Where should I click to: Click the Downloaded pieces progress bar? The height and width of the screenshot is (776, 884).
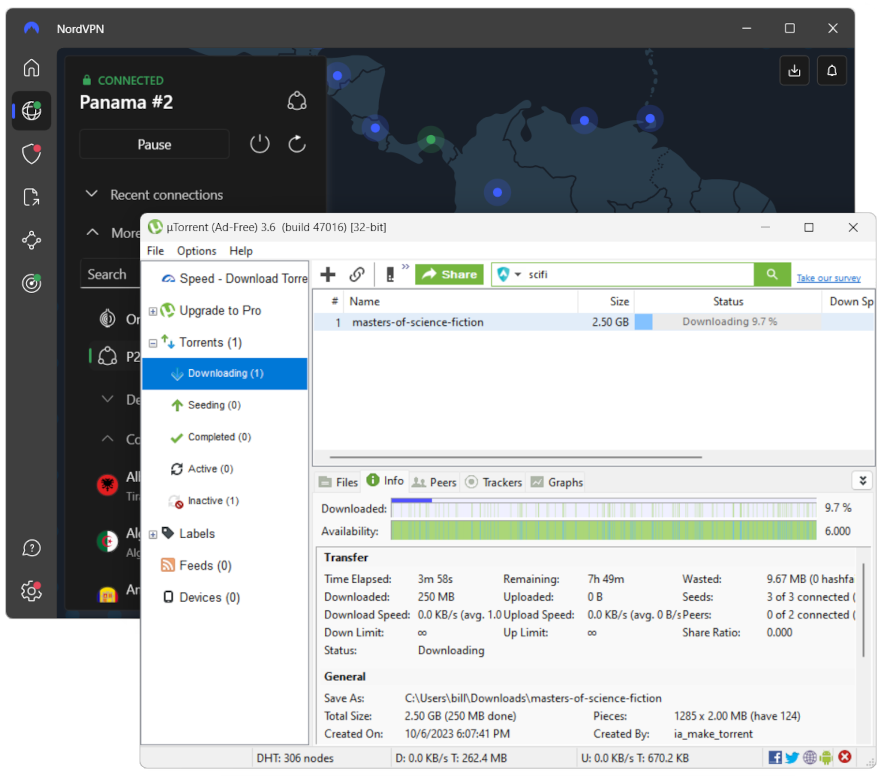click(603, 508)
